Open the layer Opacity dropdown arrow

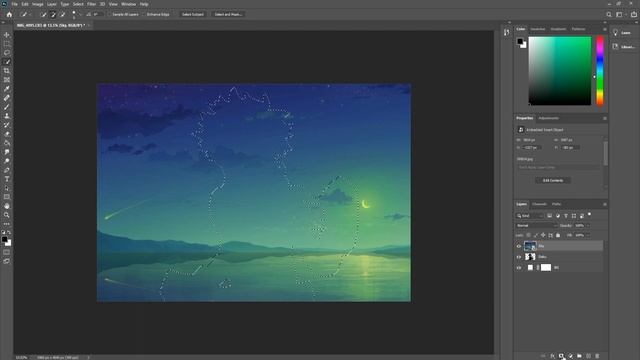(588, 225)
